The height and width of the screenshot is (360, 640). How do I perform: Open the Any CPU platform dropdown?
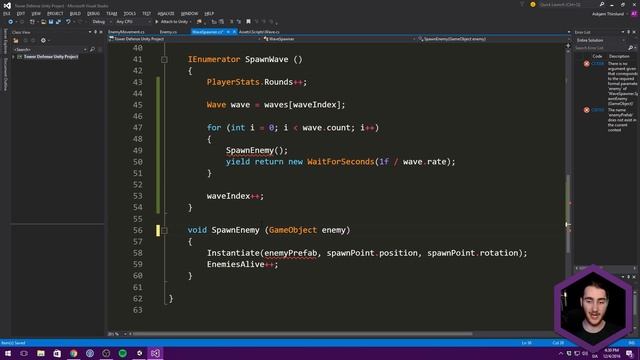pyautogui.click(x=132, y=22)
